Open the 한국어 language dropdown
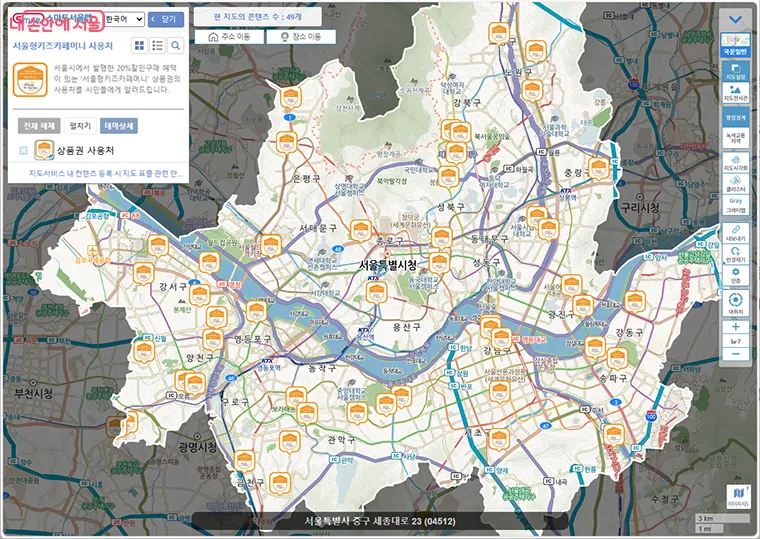 pos(123,19)
